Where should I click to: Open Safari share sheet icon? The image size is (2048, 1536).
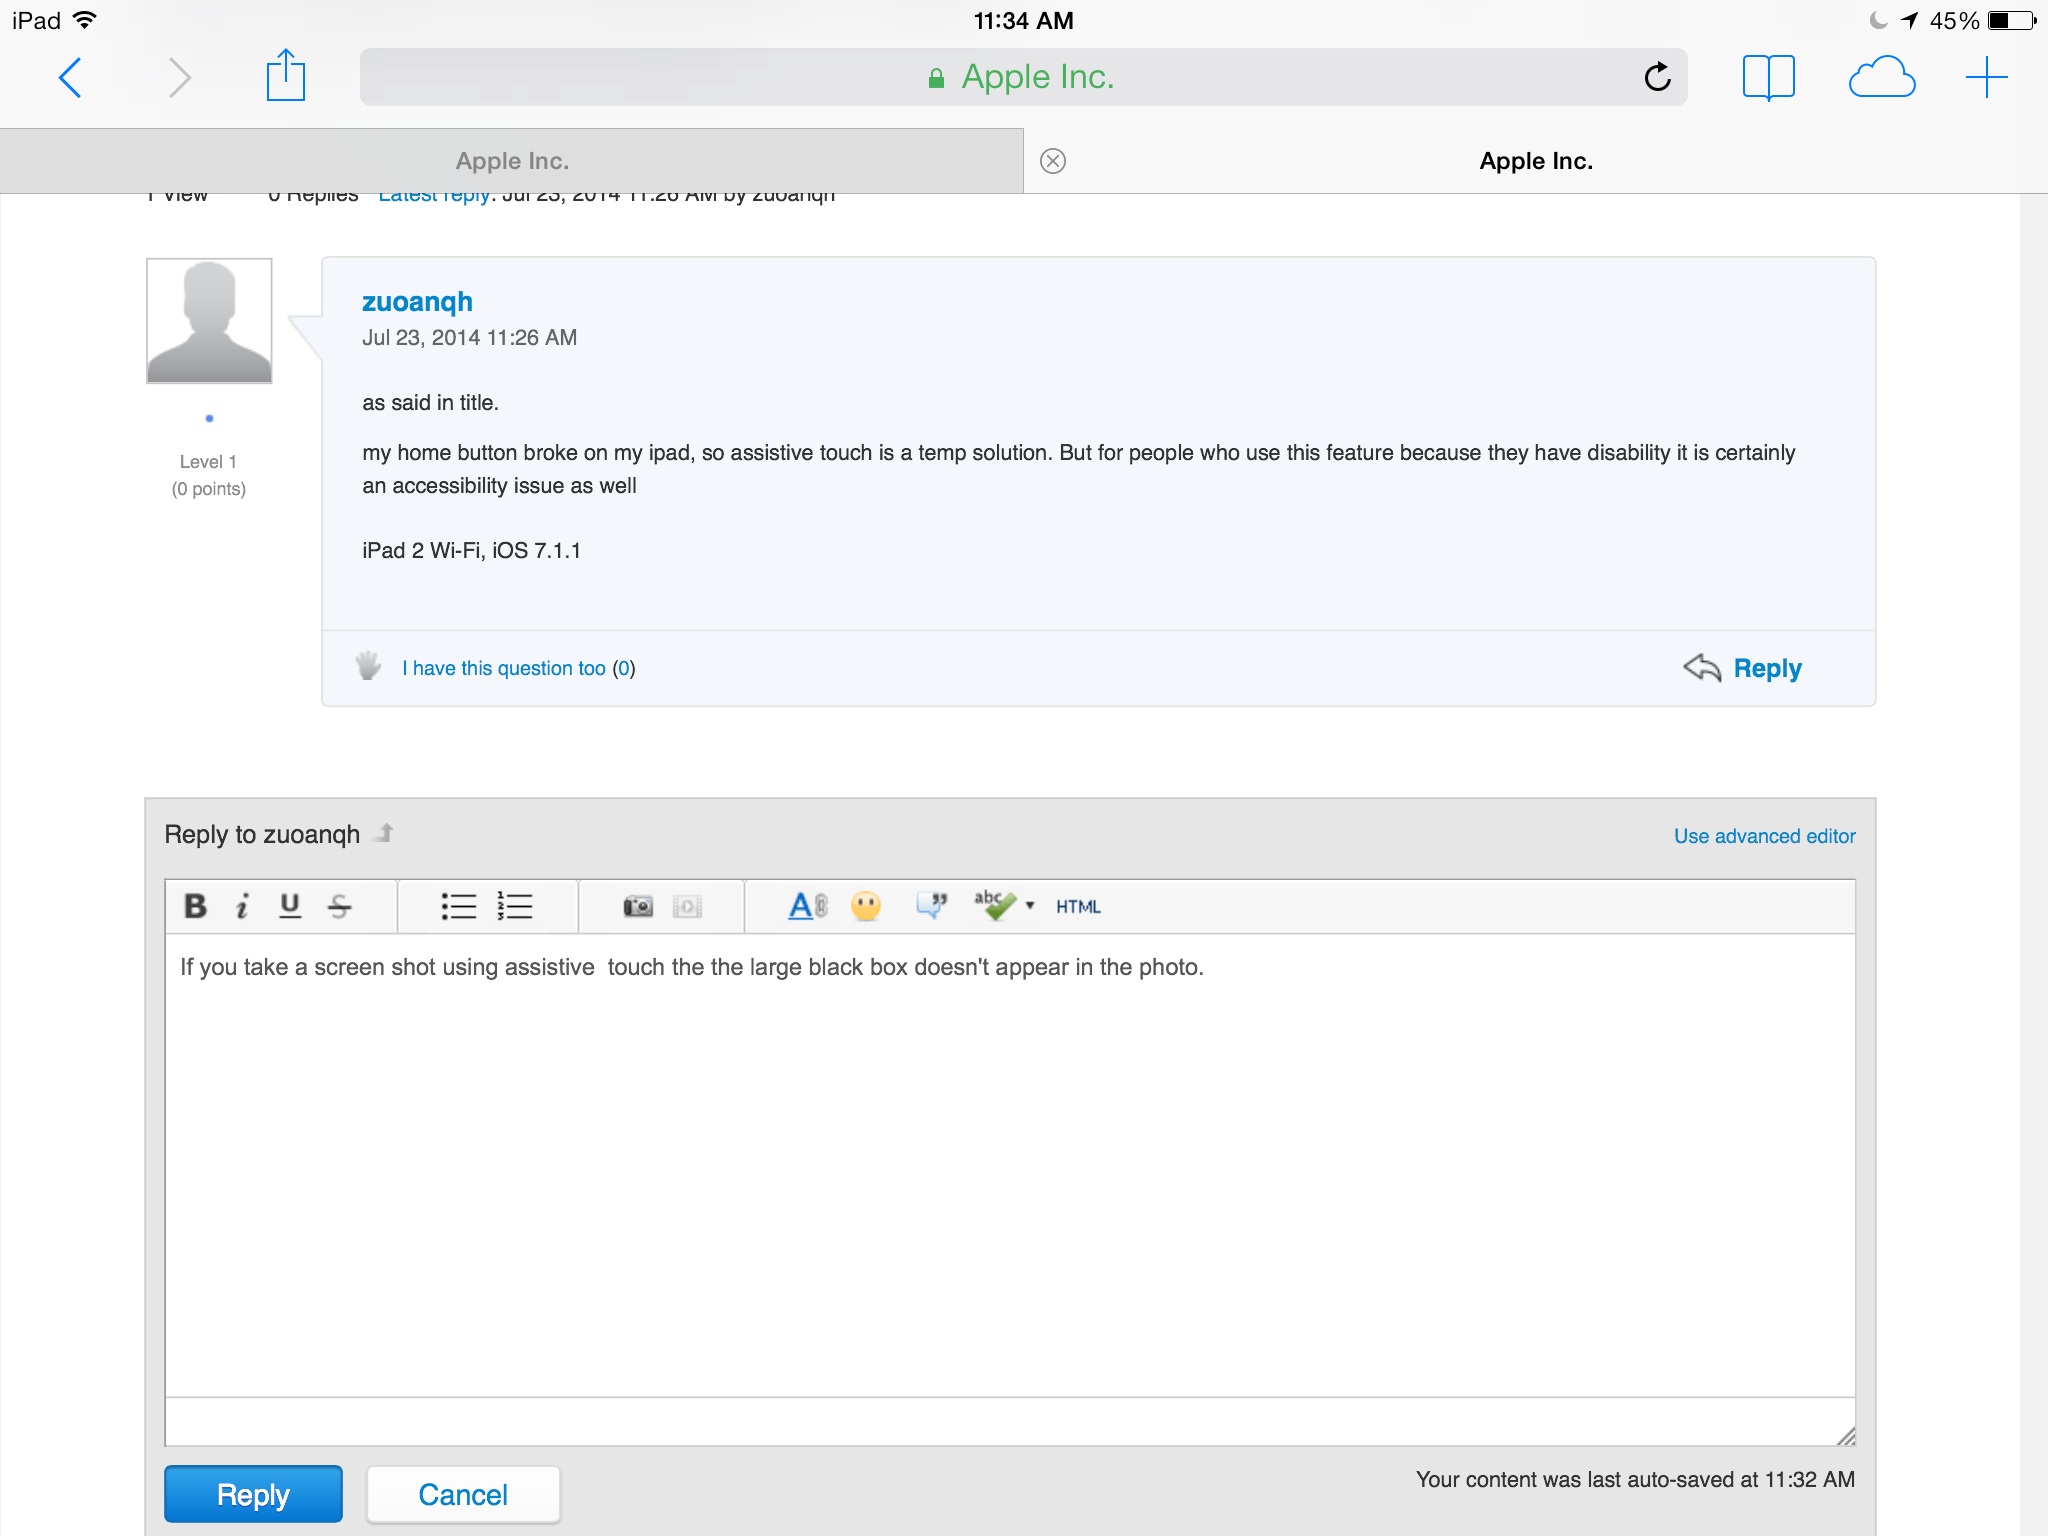pos(285,77)
